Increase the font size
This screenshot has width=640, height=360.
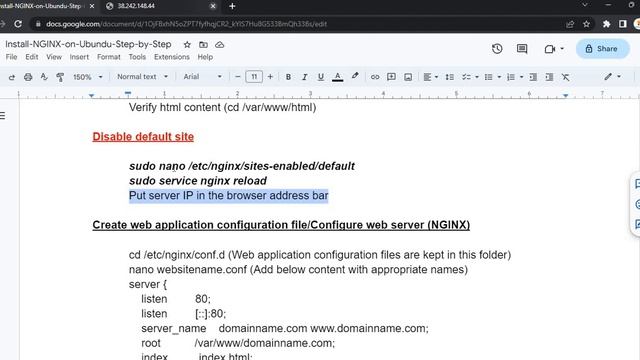[x=270, y=76]
